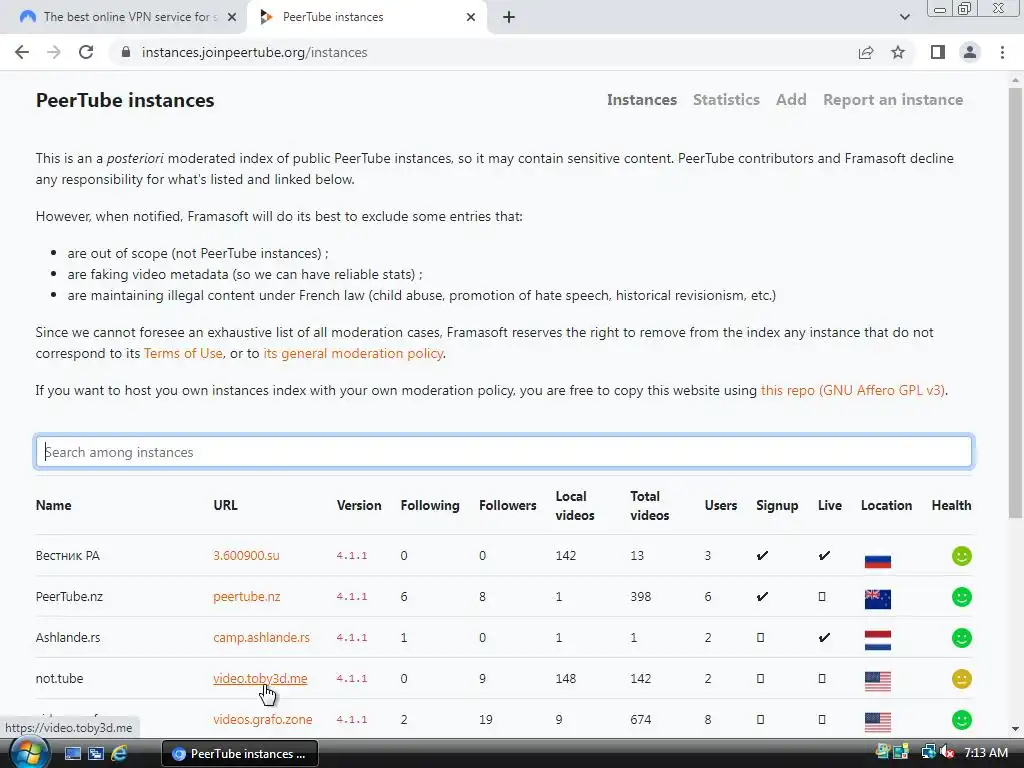Click the Signup checkmark for PeerTube.nz
Screen dimensions: 1024x768
point(762,597)
